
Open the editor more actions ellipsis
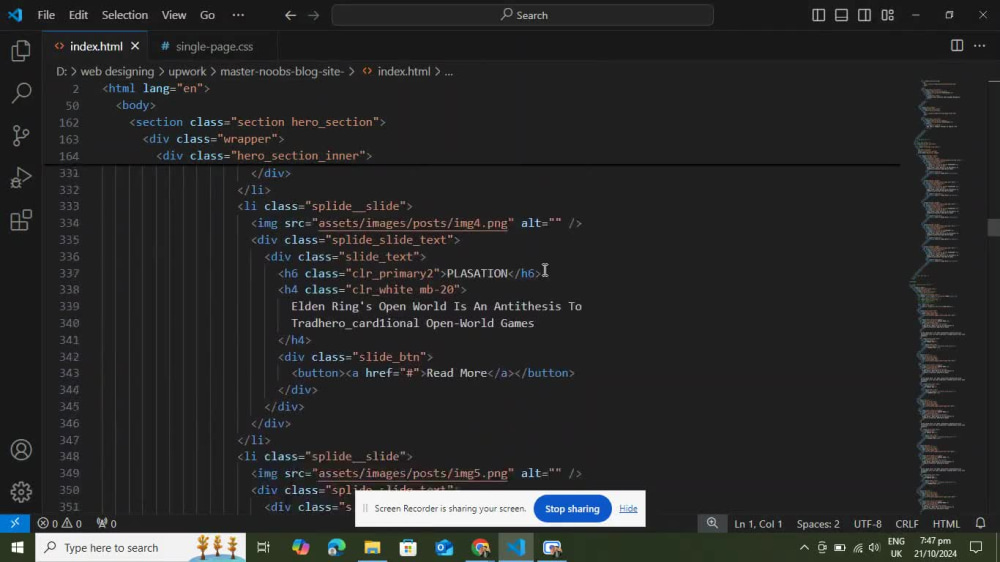click(x=980, y=46)
